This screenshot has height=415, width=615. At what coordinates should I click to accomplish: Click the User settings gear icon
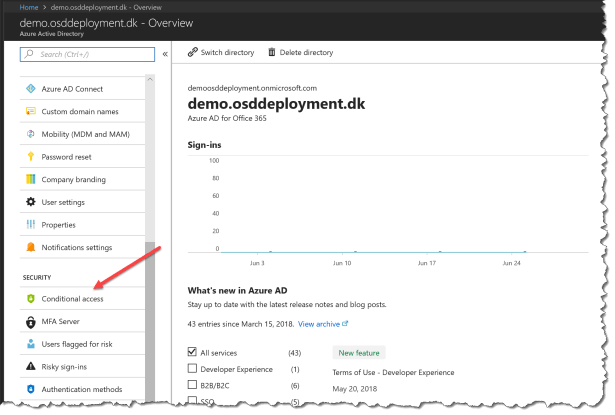click(31, 202)
